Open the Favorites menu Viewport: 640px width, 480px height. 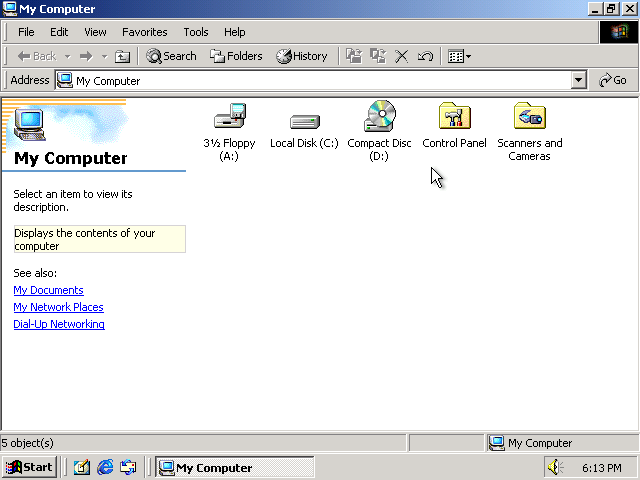click(x=144, y=32)
